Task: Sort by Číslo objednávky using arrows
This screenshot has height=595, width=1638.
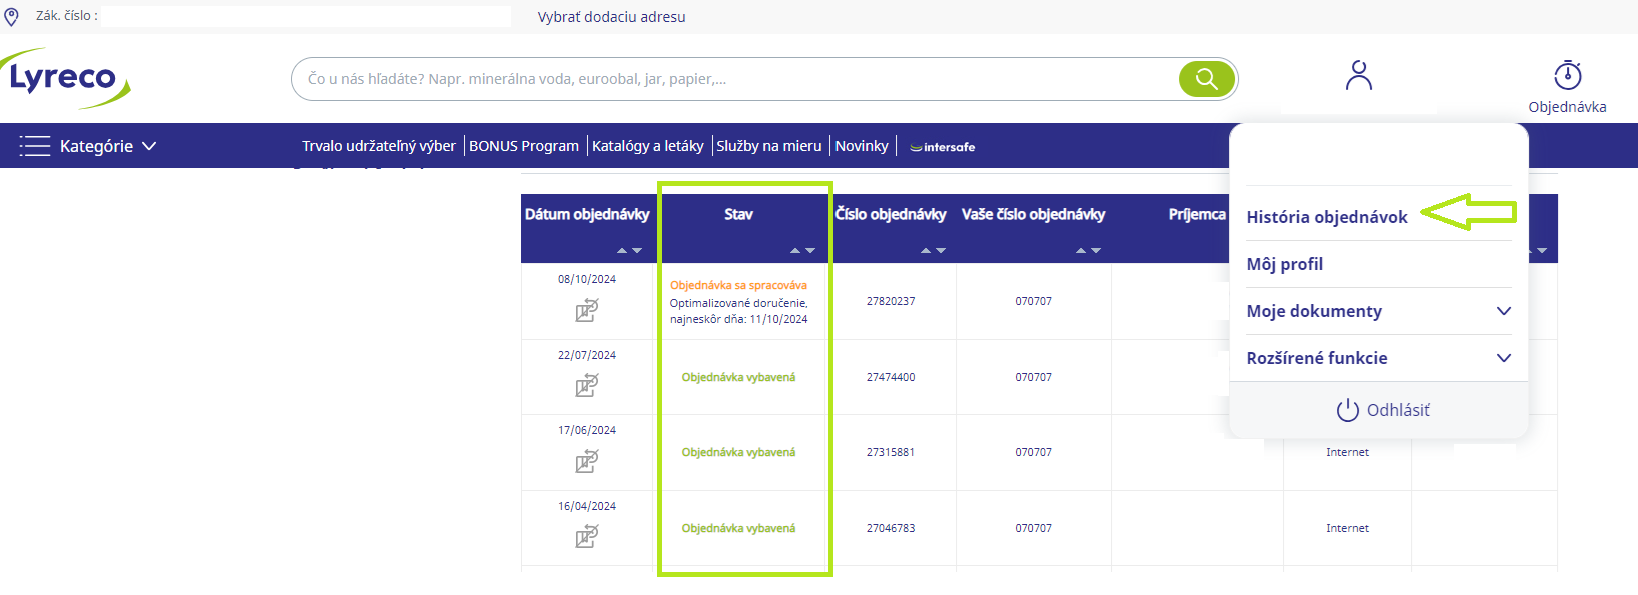Action: (x=933, y=251)
